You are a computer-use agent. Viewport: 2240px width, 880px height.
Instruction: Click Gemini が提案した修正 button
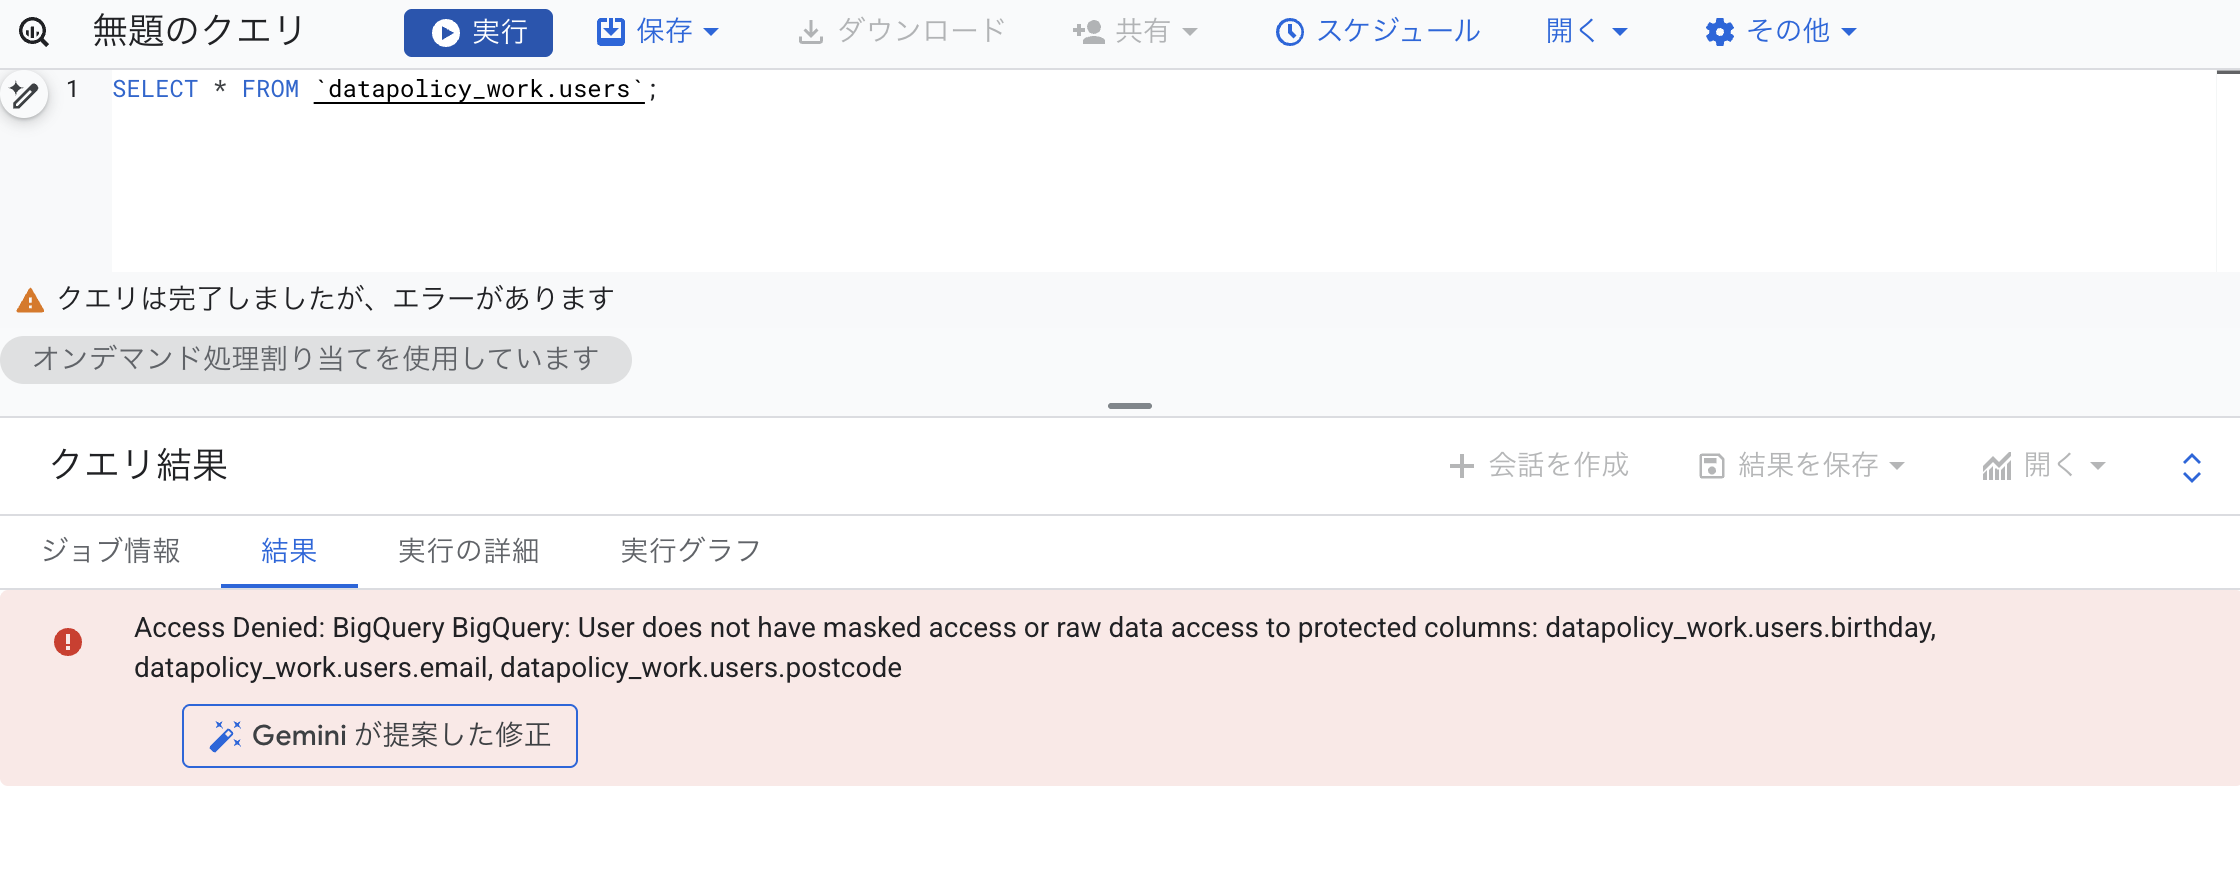tap(380, 736)
